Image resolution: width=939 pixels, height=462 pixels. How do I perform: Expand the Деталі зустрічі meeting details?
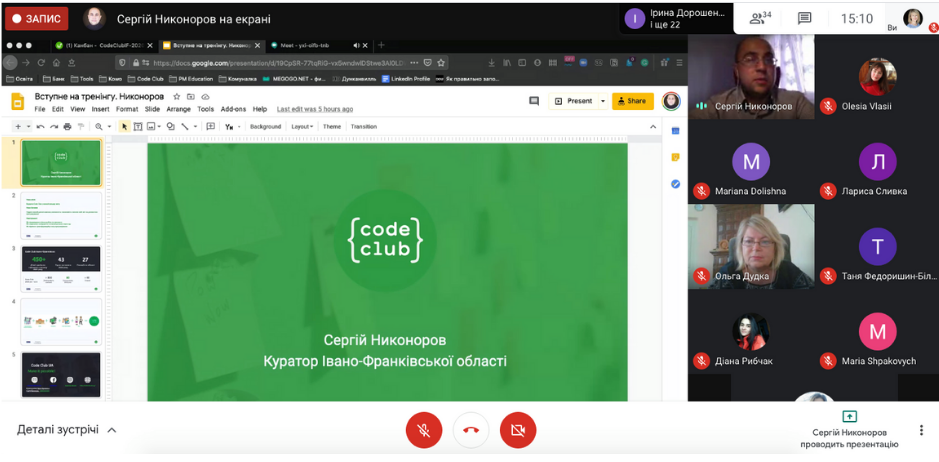67,430
